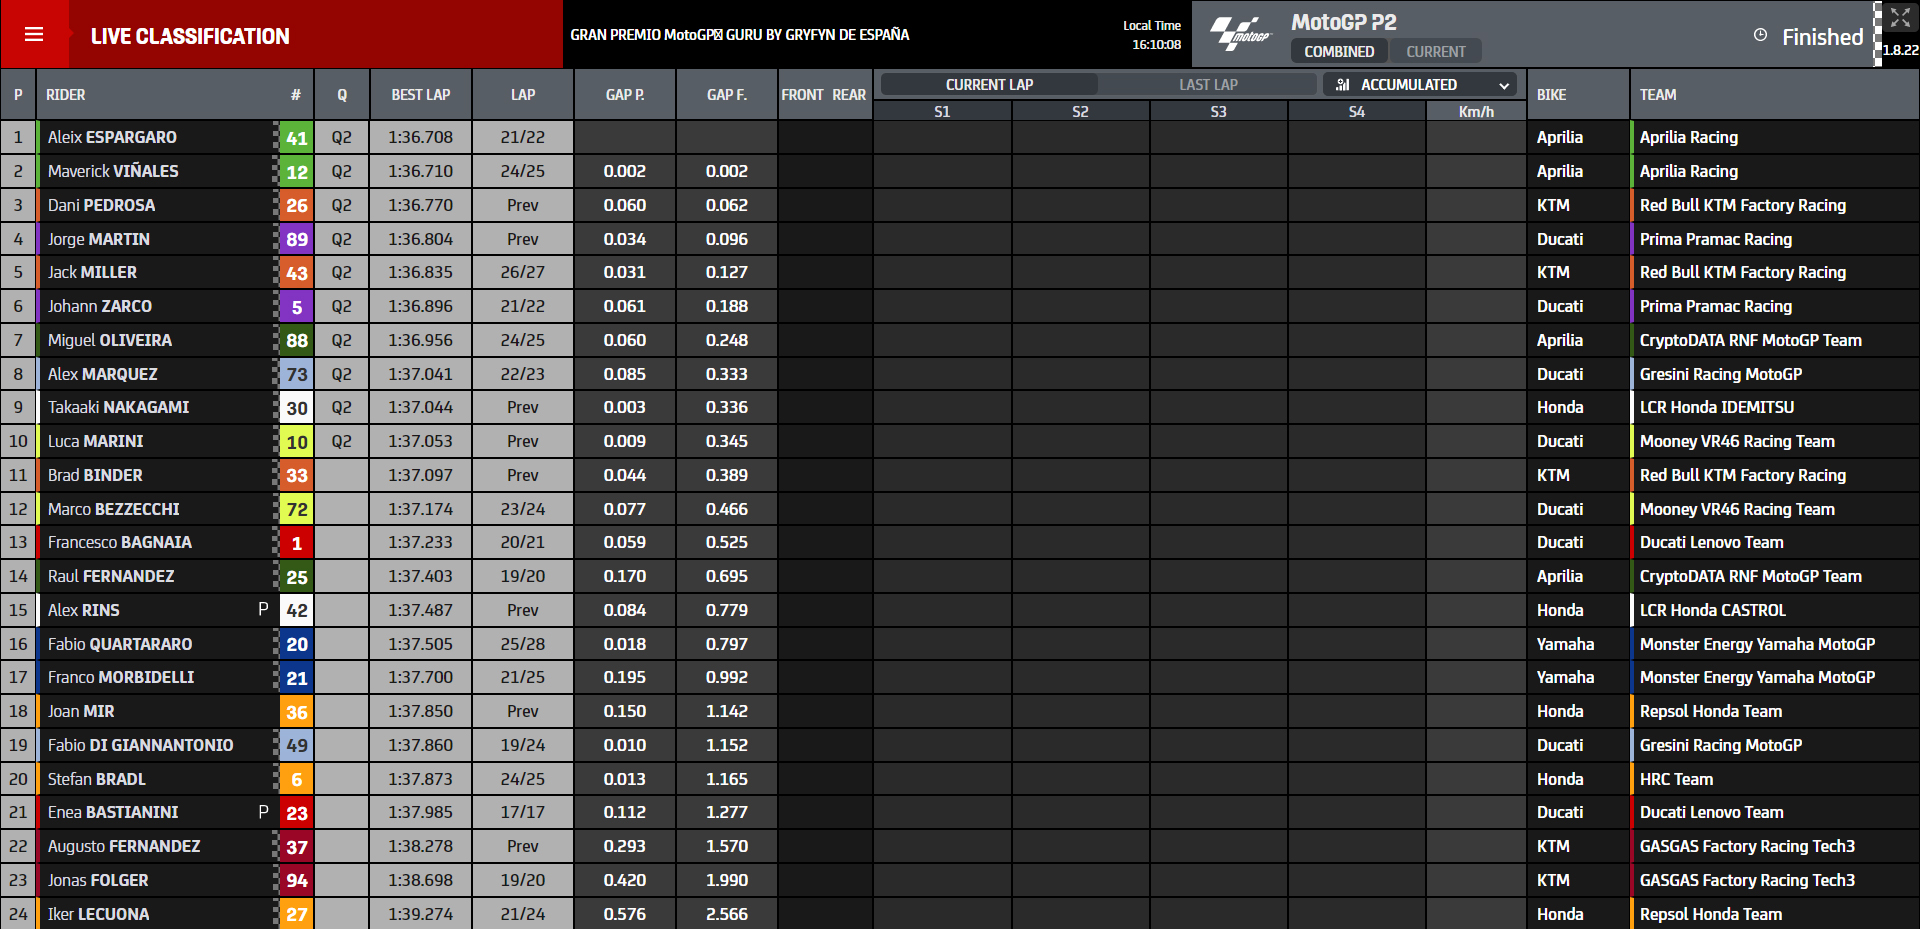
Task: Select rider Johann ZARCO
Action: coord(100,306)
